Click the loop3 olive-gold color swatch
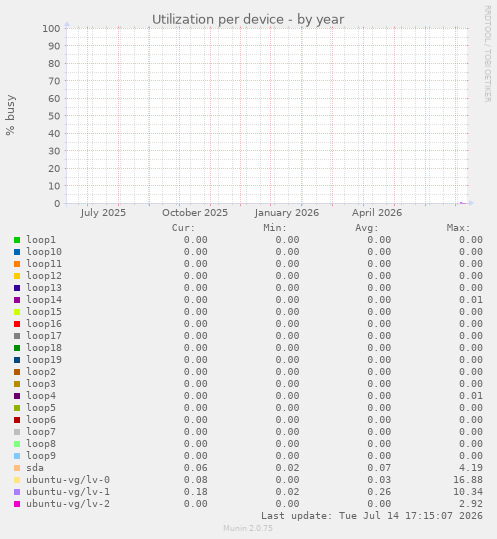 click(17, 384)
